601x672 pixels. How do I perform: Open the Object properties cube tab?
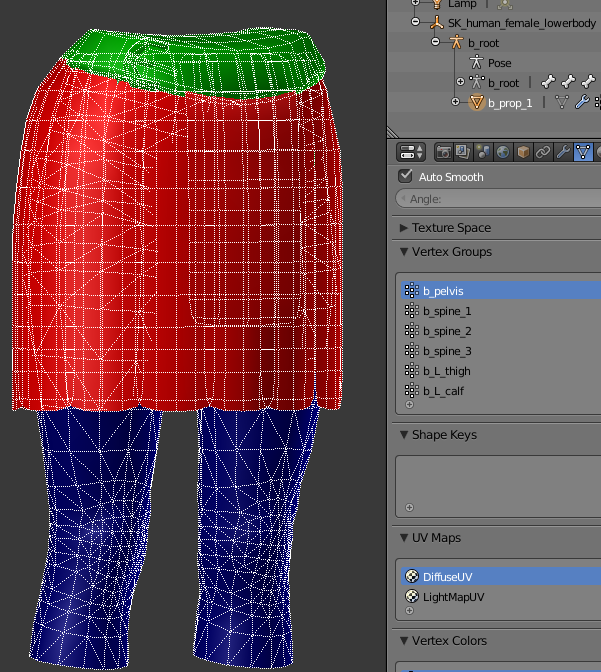click(x=523, y=152)
